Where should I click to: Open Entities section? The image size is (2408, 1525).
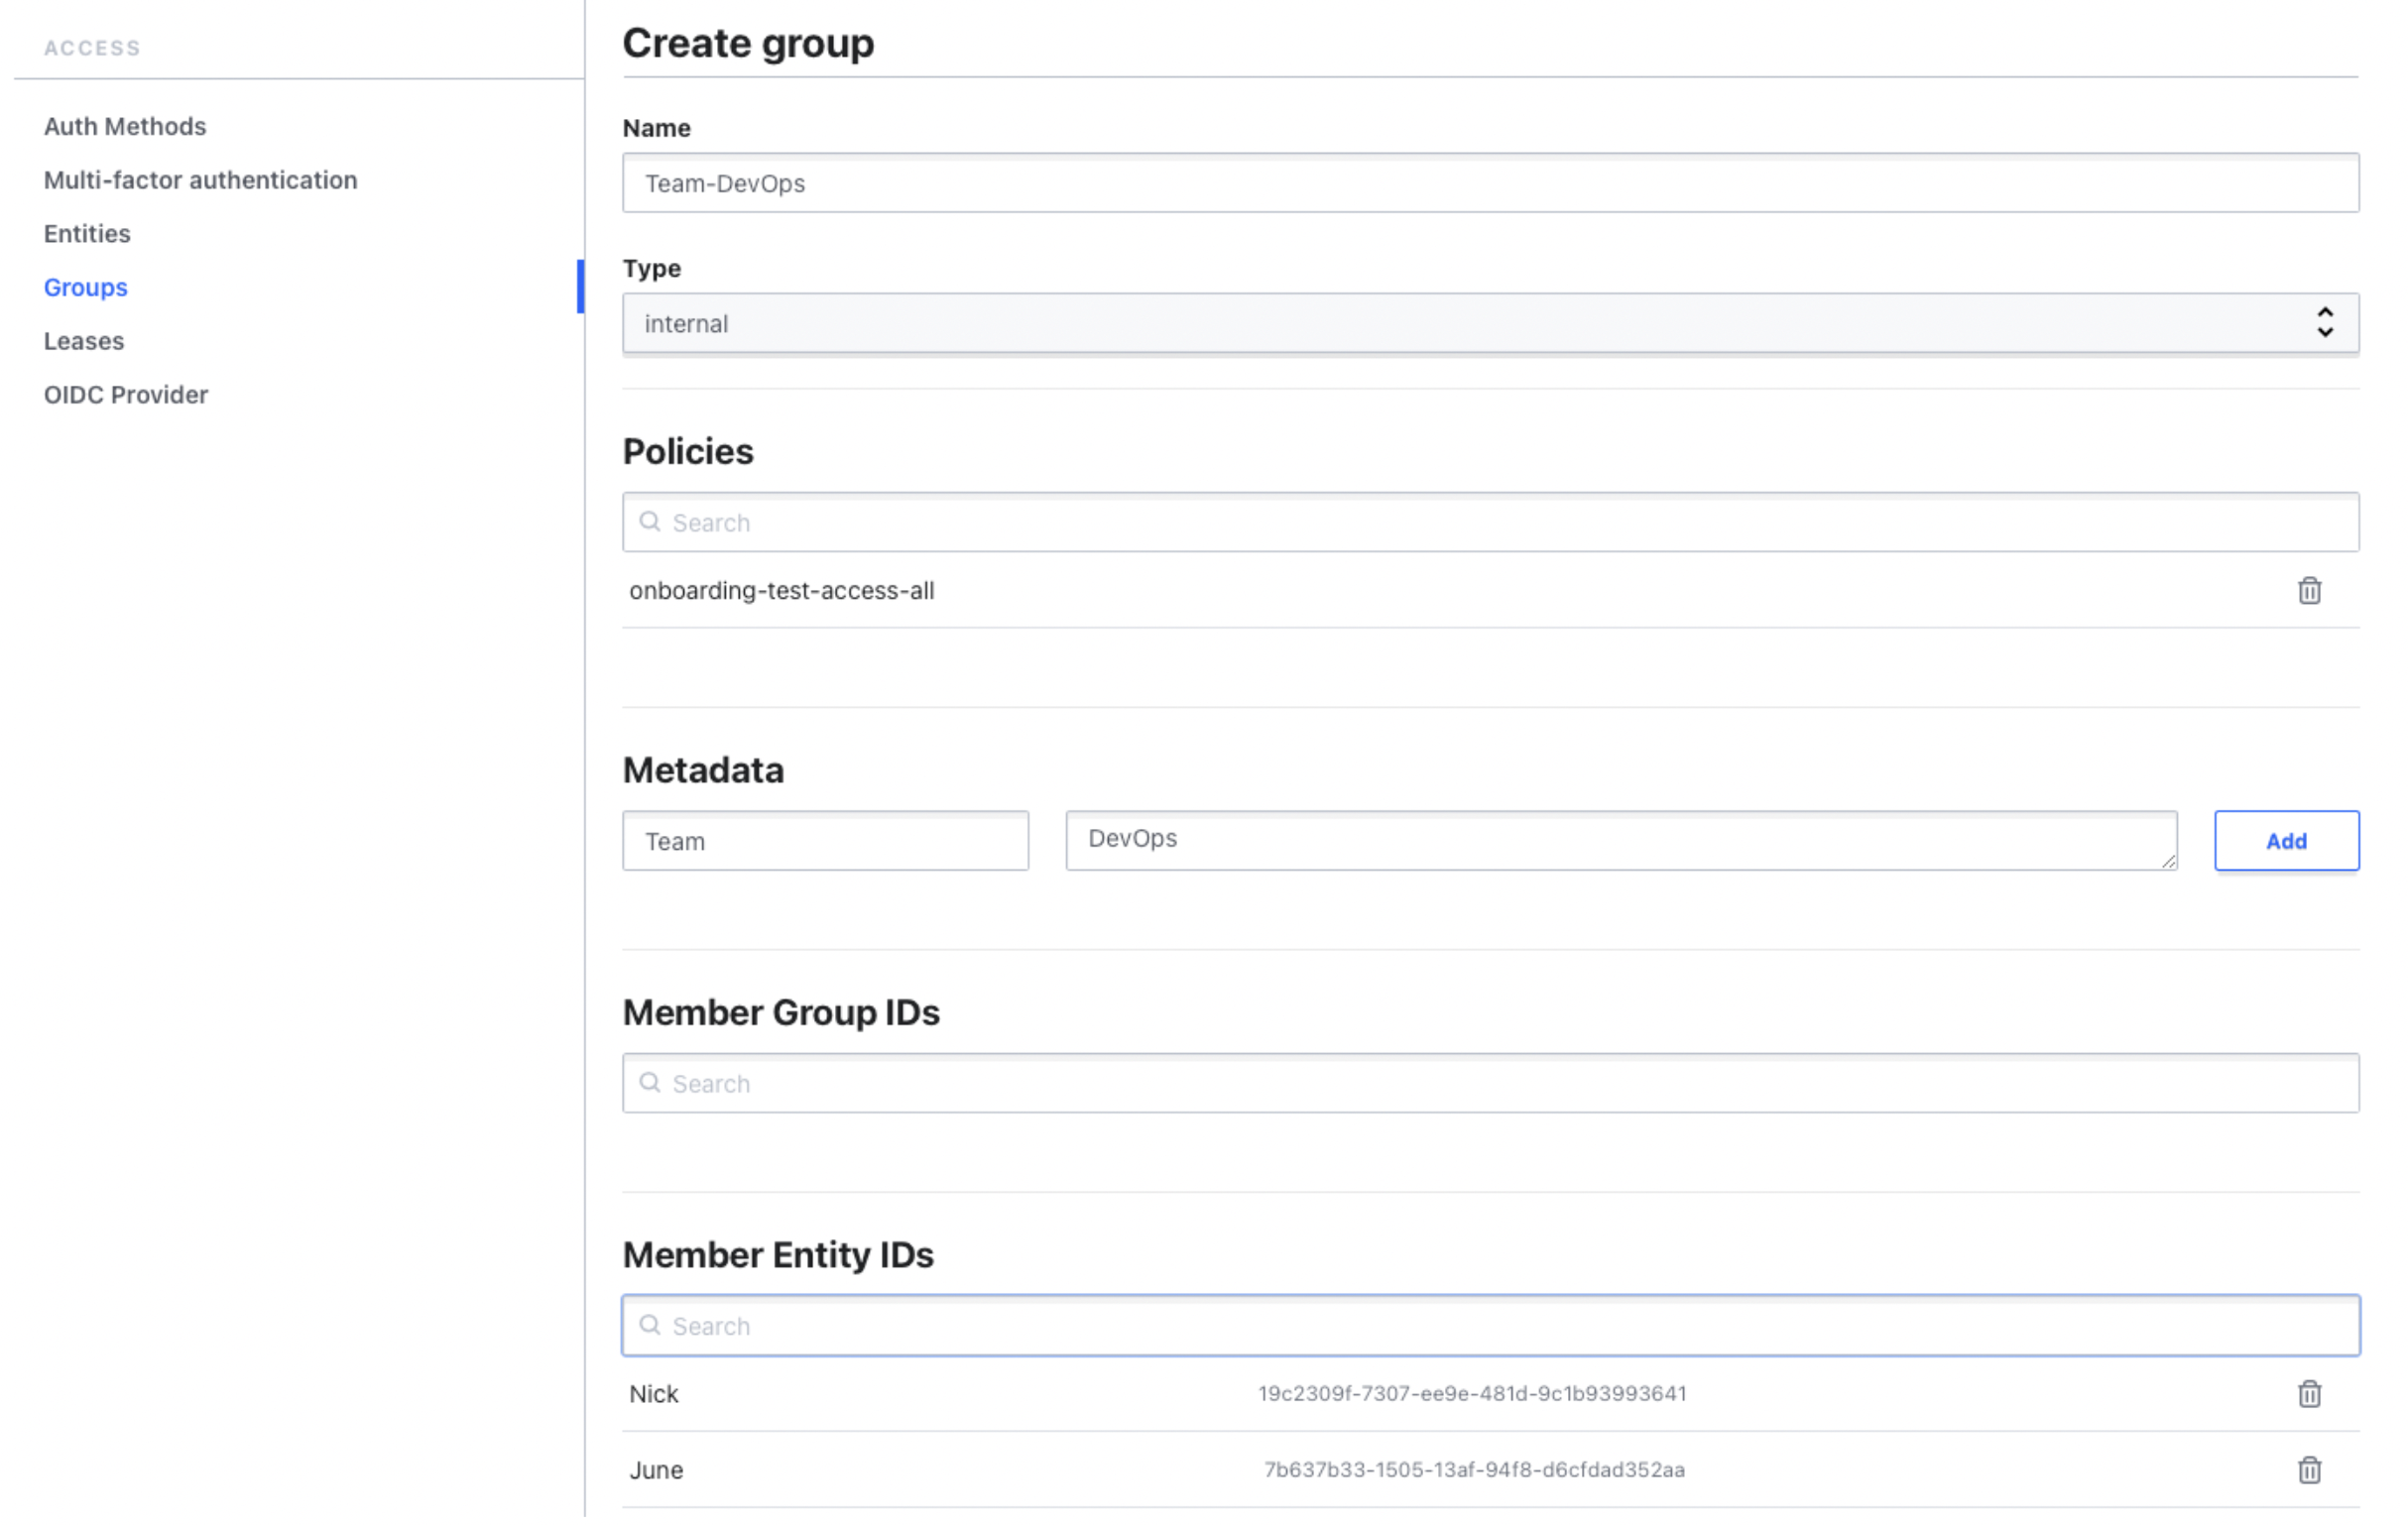click(87, 233)
